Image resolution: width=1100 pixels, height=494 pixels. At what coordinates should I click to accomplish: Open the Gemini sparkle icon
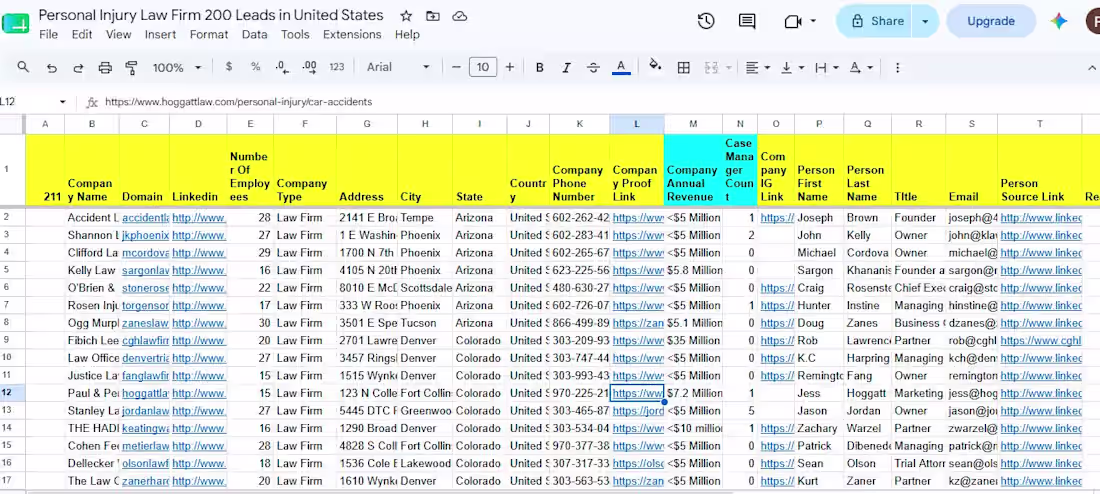[1059, 21]
